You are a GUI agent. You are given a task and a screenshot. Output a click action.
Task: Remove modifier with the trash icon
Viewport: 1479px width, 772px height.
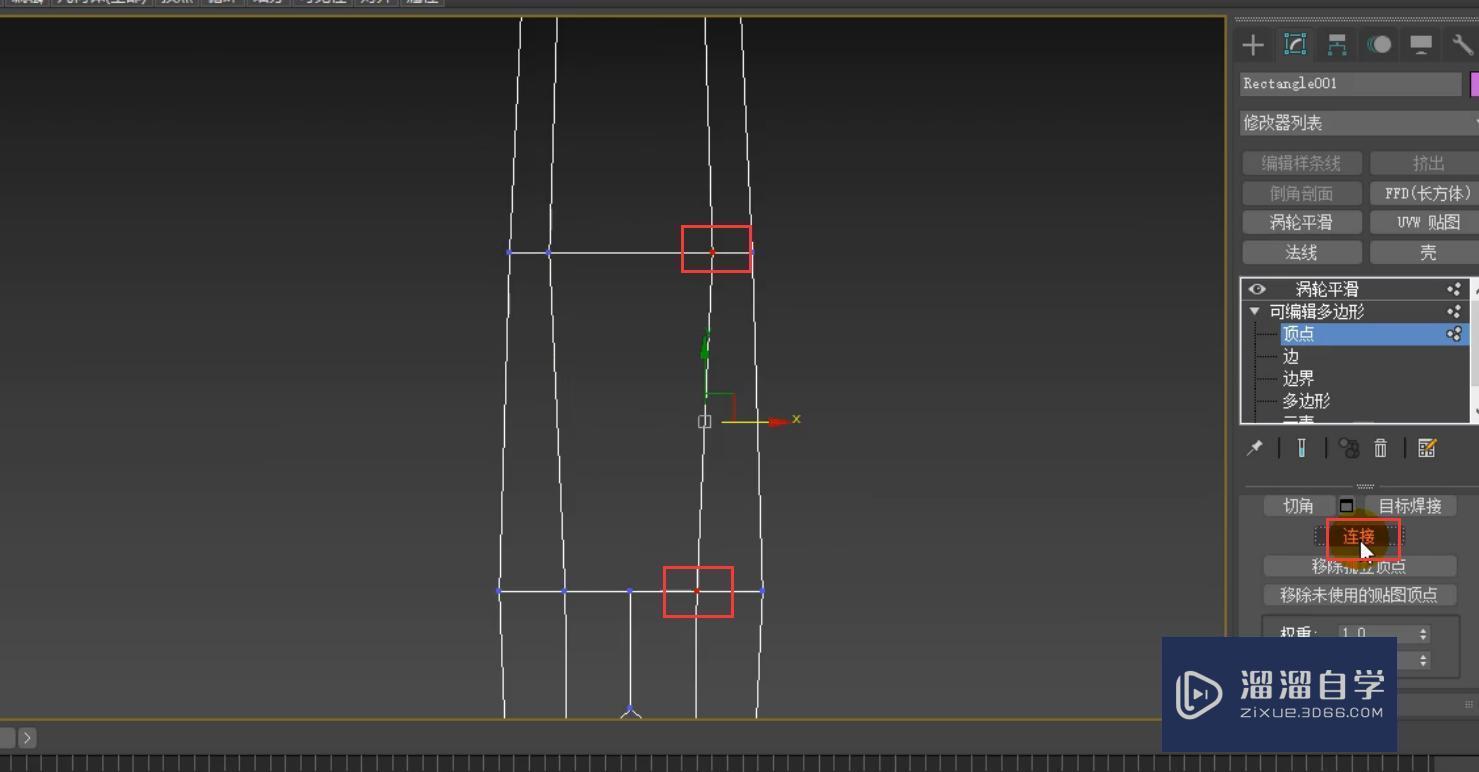(1380, 448)
